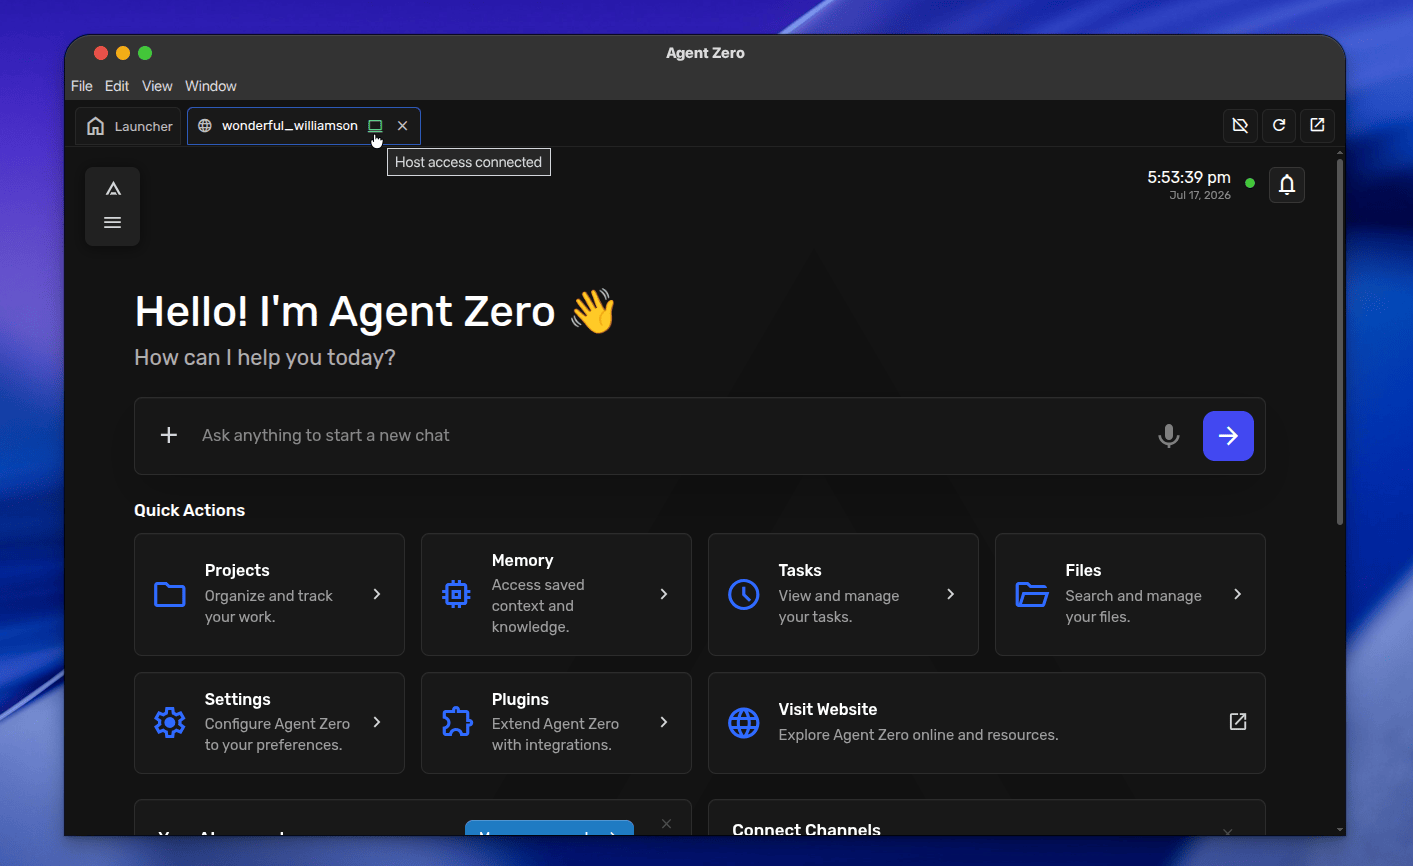The width and height of the screenshot is (1413, 866).
Task: Click the crossed-out camera icon in top toolbar
Action: pyautogui.click(x=1240, y=125)
